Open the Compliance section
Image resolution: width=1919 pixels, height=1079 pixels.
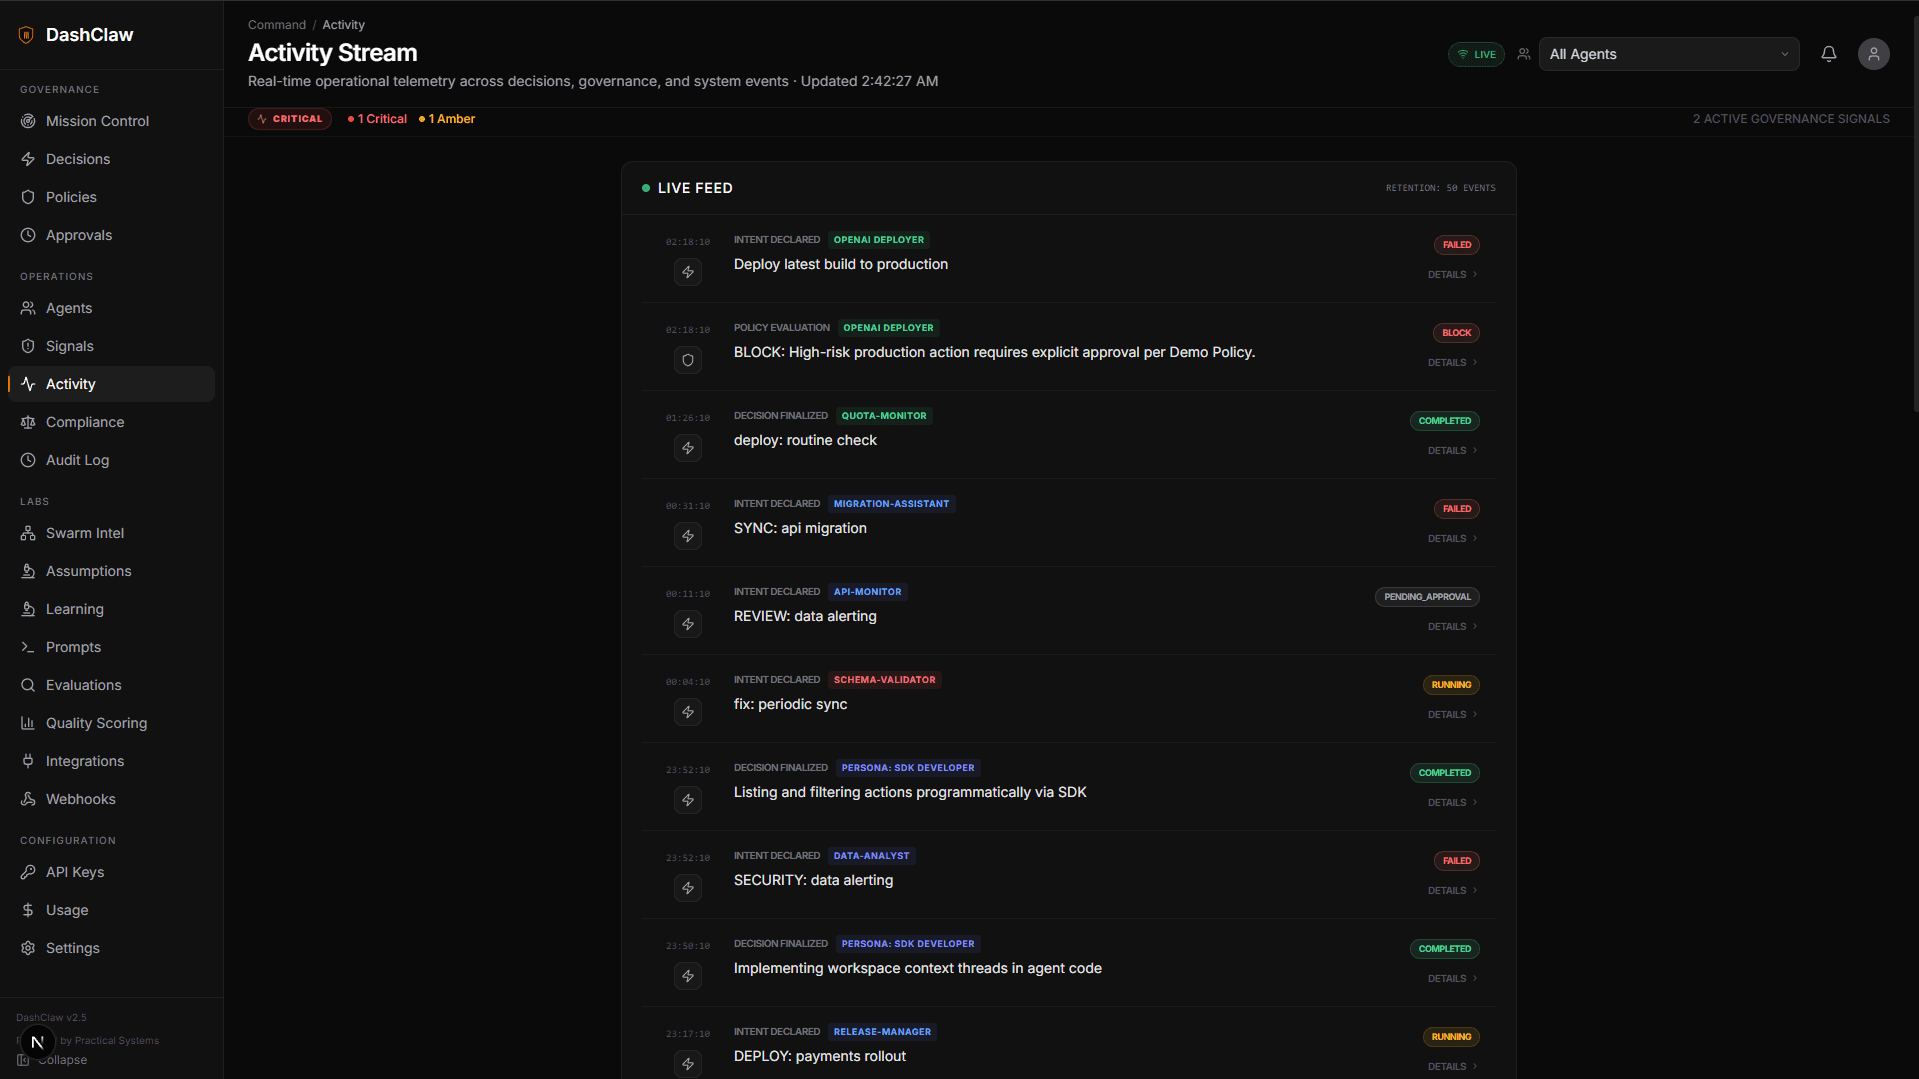tap(84, 422)
